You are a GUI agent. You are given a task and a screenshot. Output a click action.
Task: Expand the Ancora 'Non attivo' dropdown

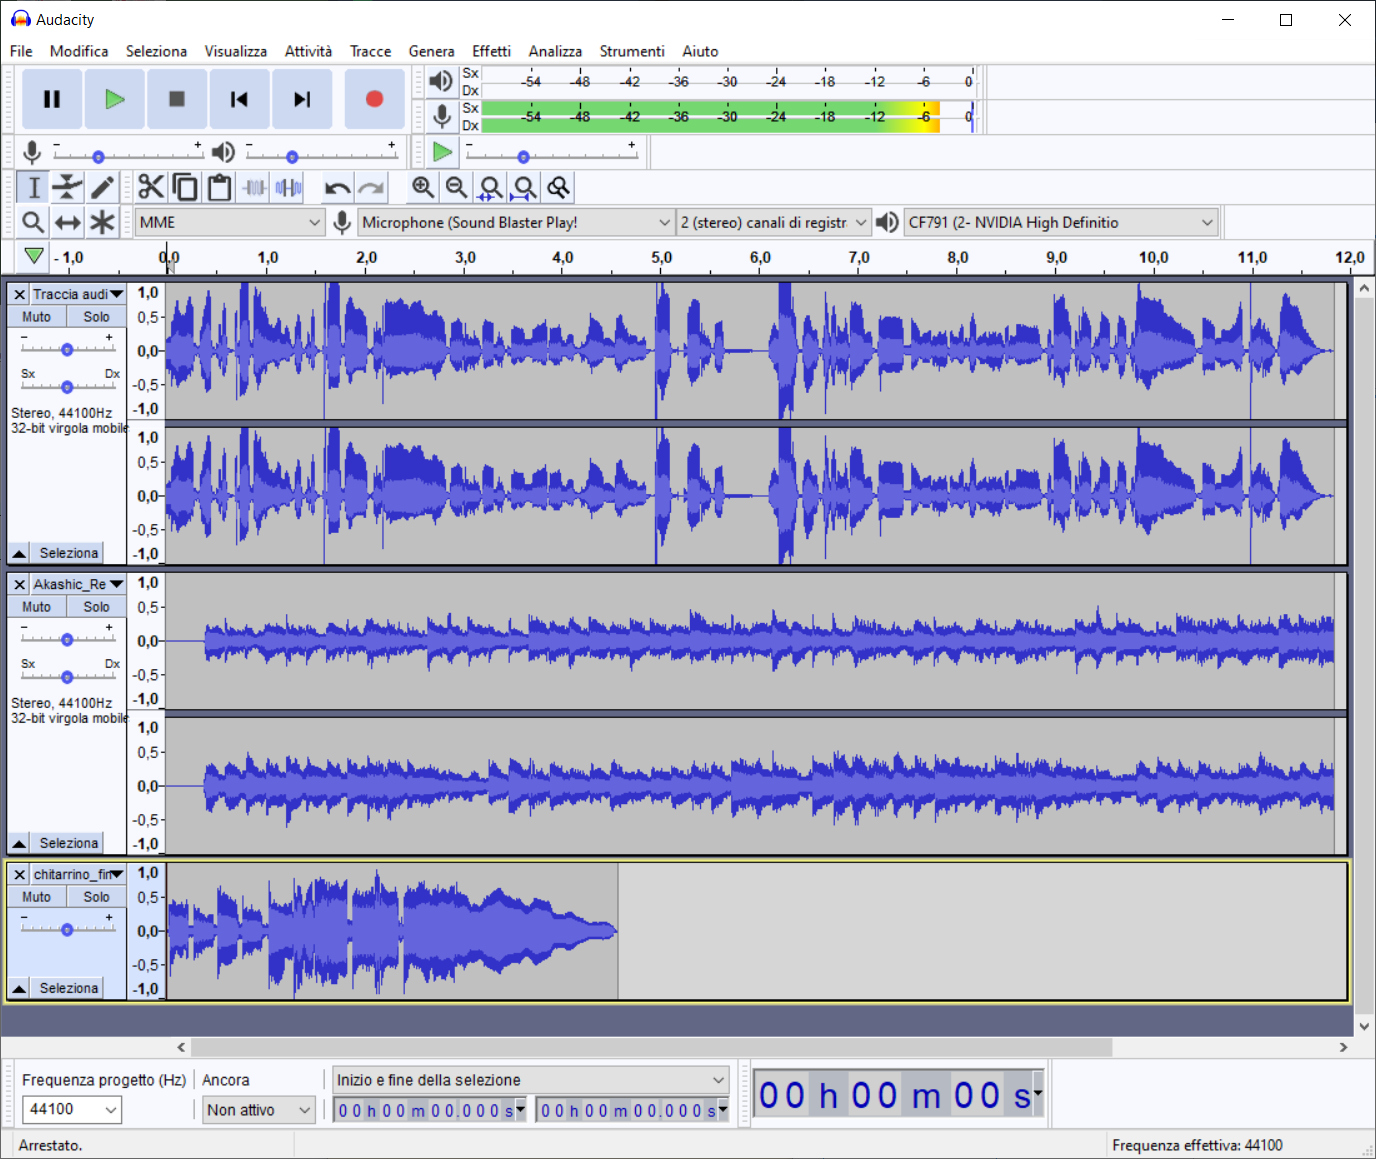(x=259, y=1110)
